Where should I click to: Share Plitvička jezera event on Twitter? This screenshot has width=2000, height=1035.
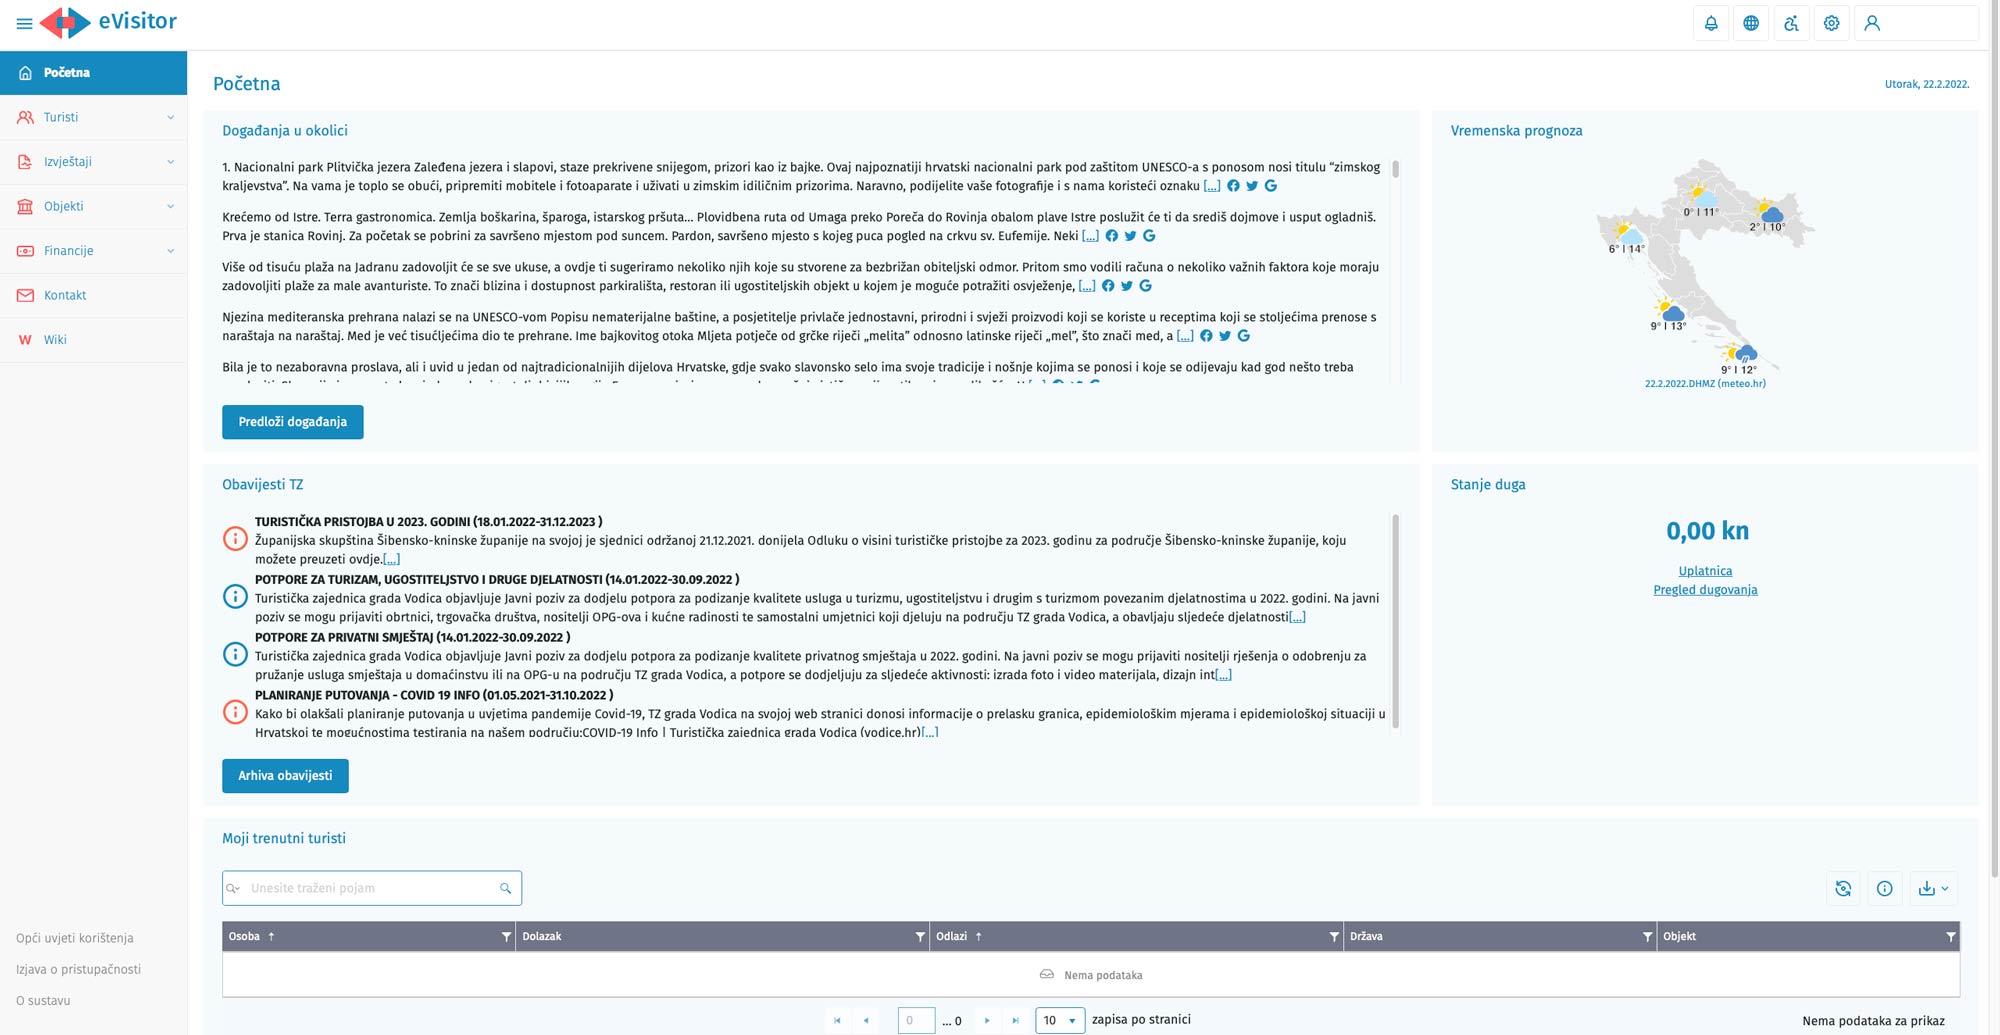coord(1252,186)
